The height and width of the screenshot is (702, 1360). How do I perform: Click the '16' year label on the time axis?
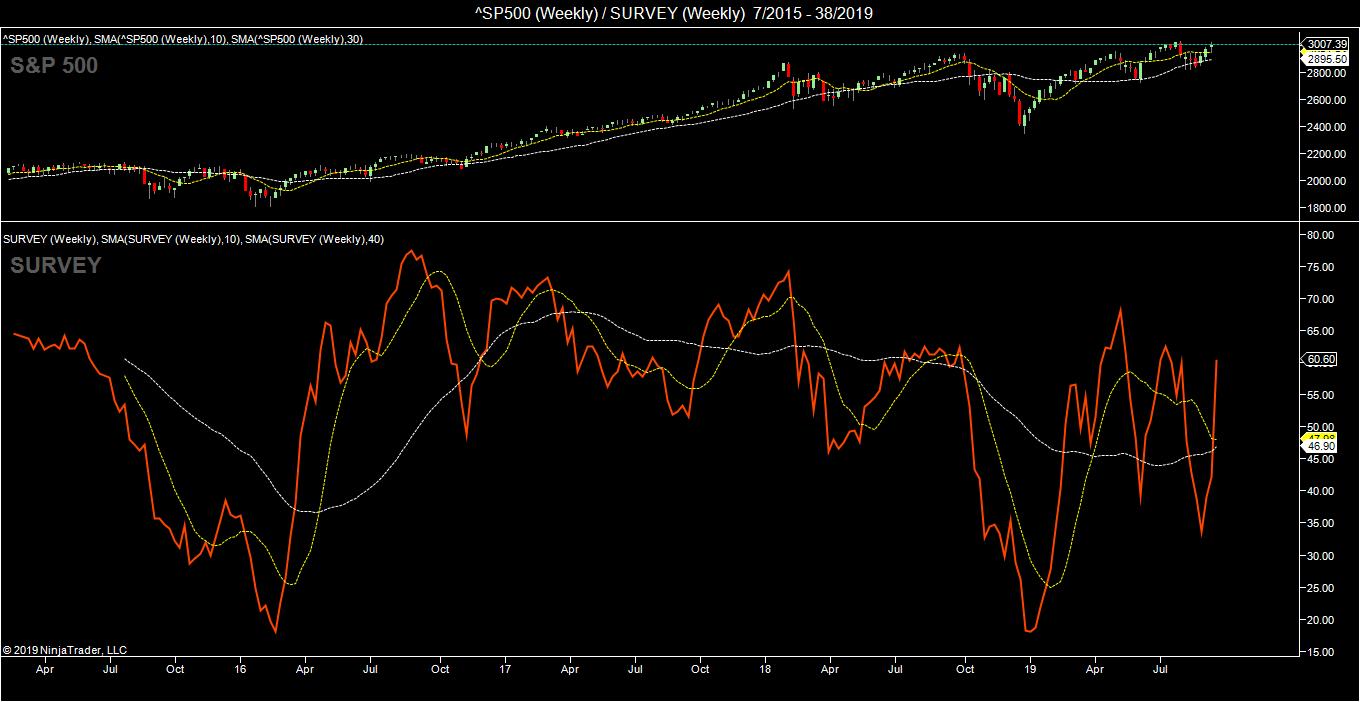241,669
